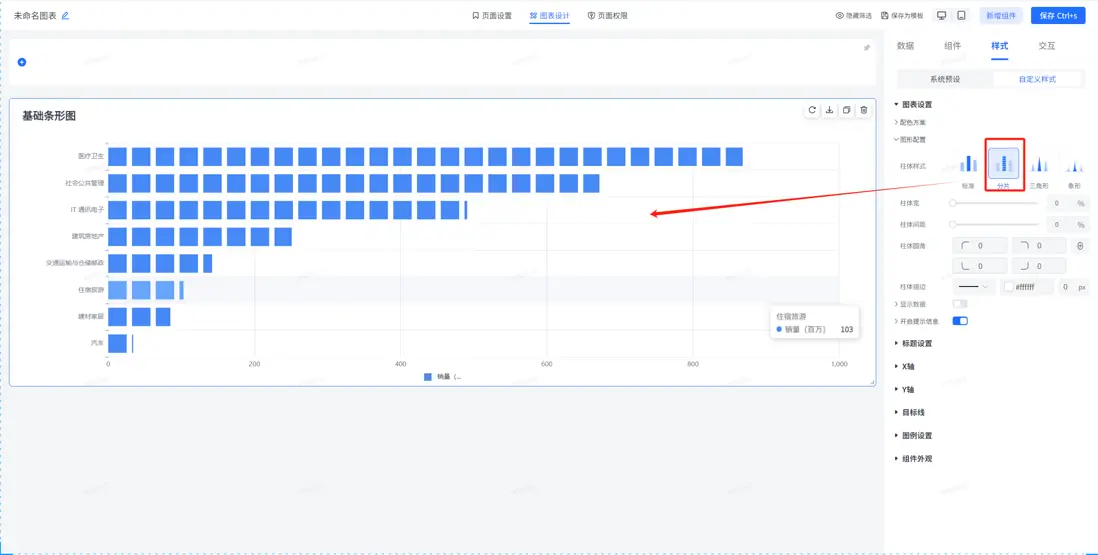1098x555 pixels.
Task: Click the 保存 Ctrl+s button
Action: [1058, 16]
